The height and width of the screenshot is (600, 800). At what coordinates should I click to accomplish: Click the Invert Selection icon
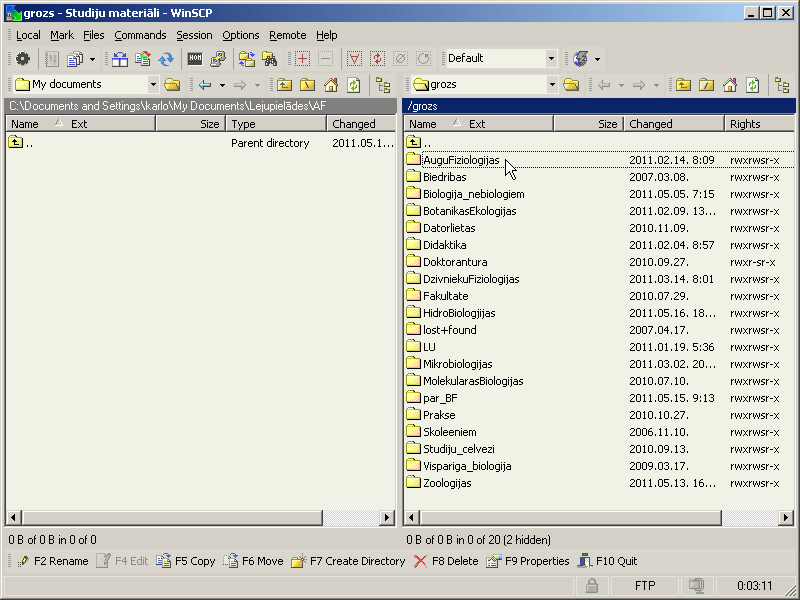(378, 59)
